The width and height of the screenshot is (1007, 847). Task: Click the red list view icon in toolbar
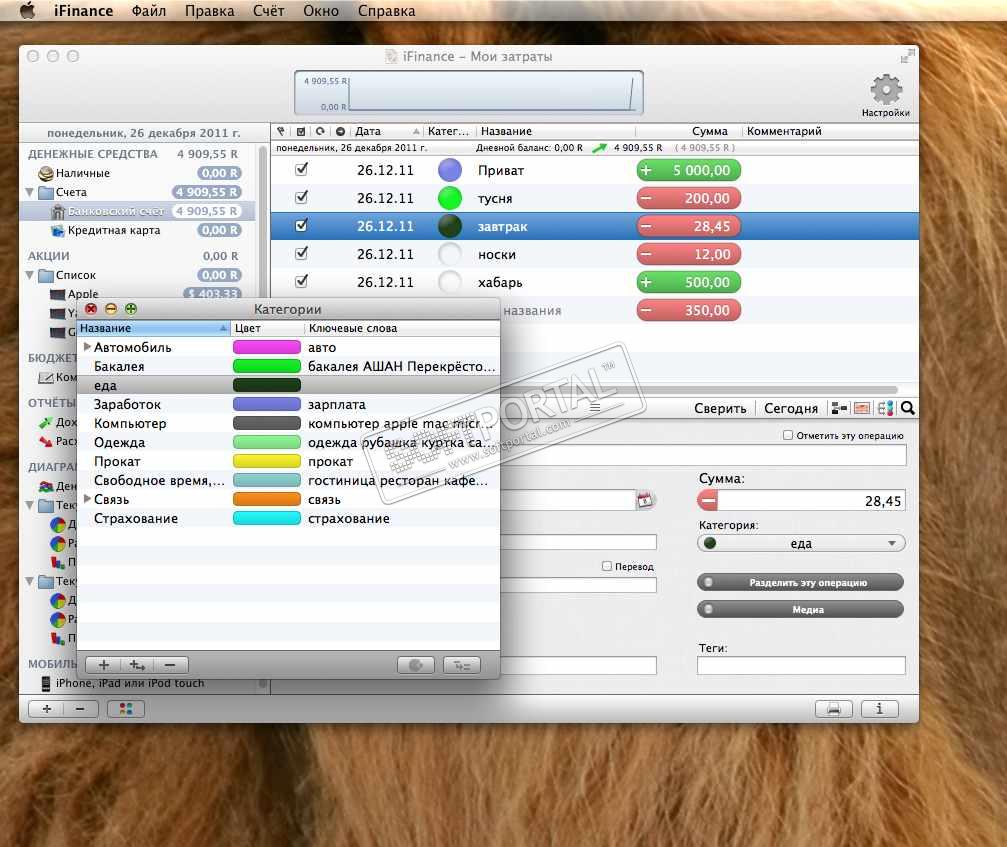[862, 408]
